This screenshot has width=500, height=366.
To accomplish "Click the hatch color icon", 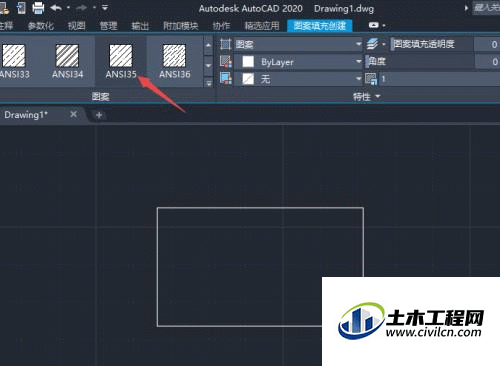I will tap(226, 62).
